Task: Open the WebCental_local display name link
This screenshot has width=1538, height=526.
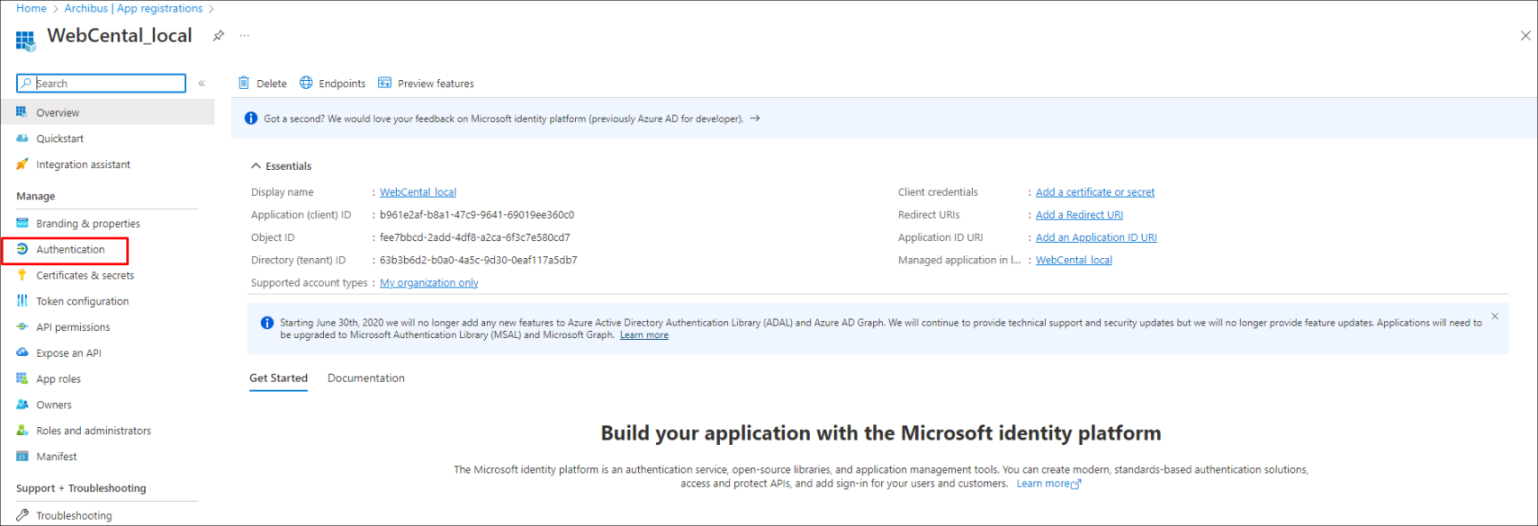Action: [418, 192]
